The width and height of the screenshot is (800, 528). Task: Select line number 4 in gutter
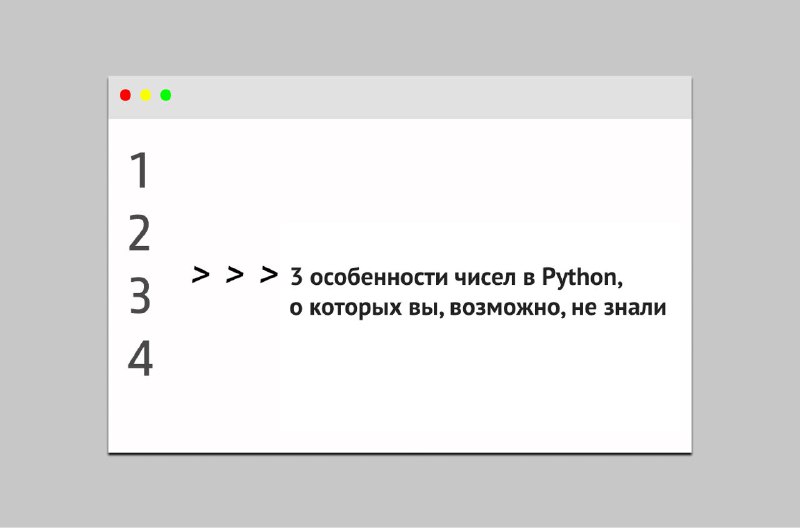click(140, 359)
